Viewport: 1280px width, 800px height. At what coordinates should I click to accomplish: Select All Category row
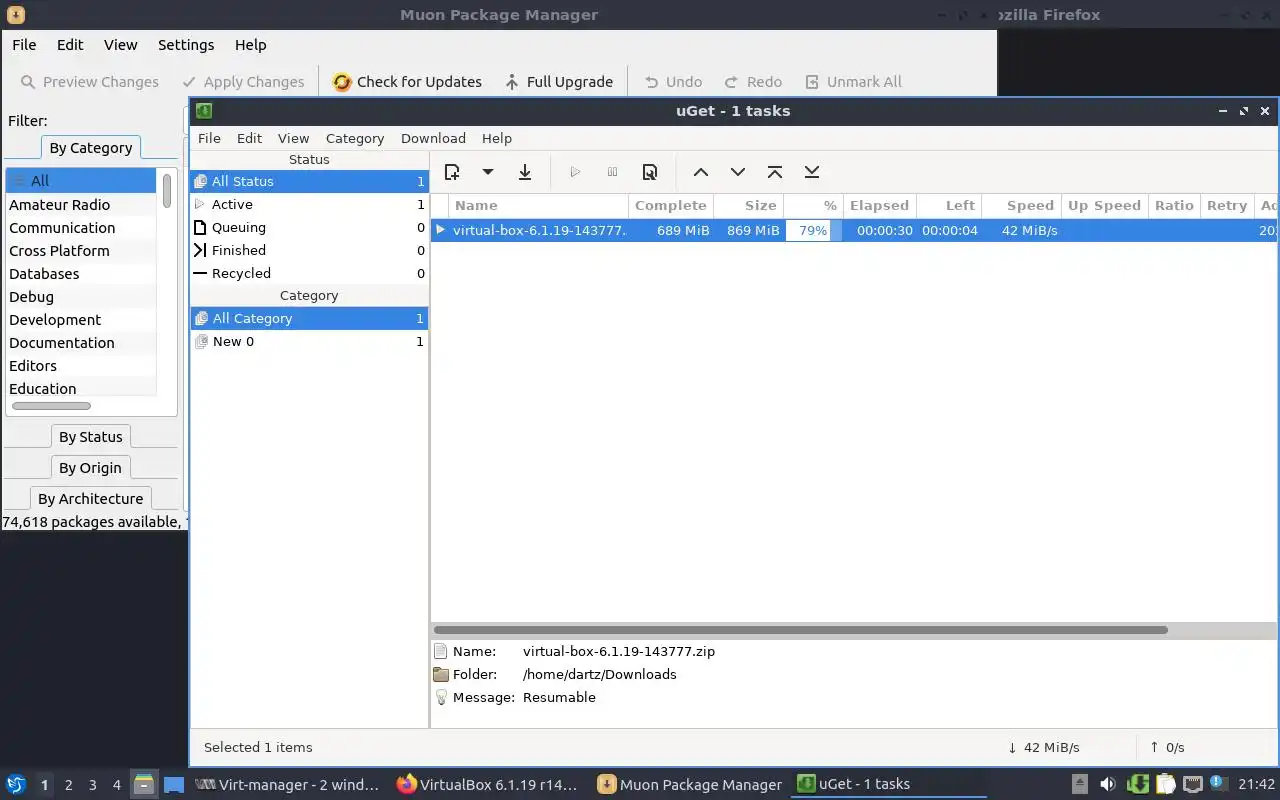(309, 318)
